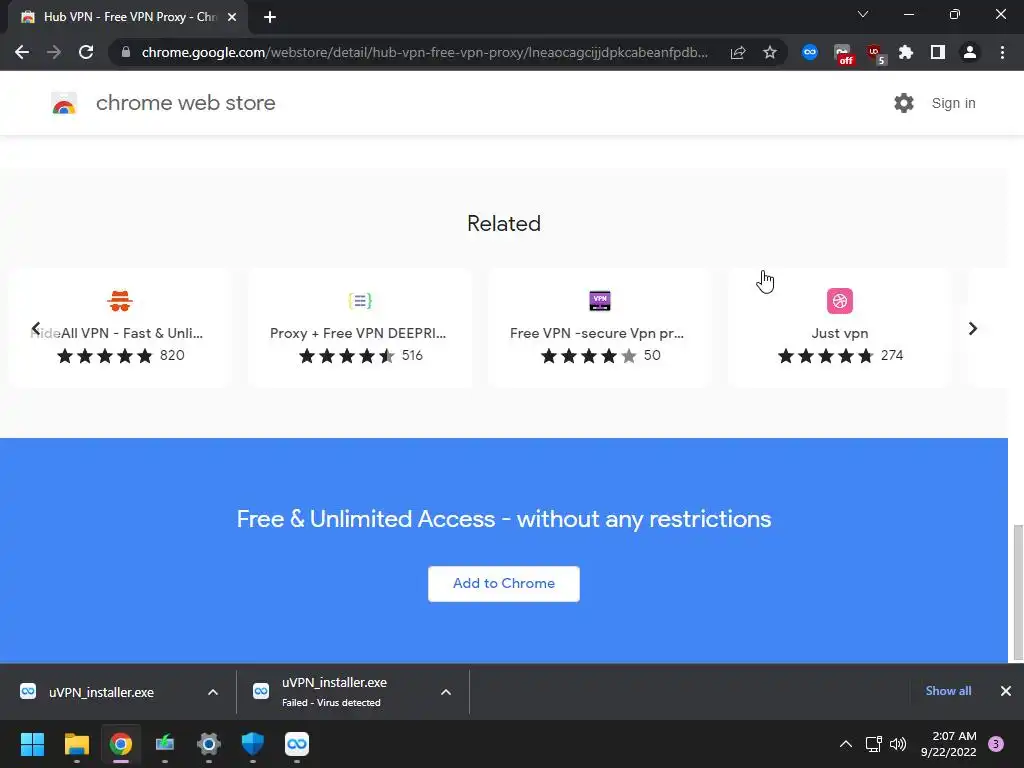The image size is (1024, 768).
Task: Click the 516 rating count
Action: click(x=412, y=355)
